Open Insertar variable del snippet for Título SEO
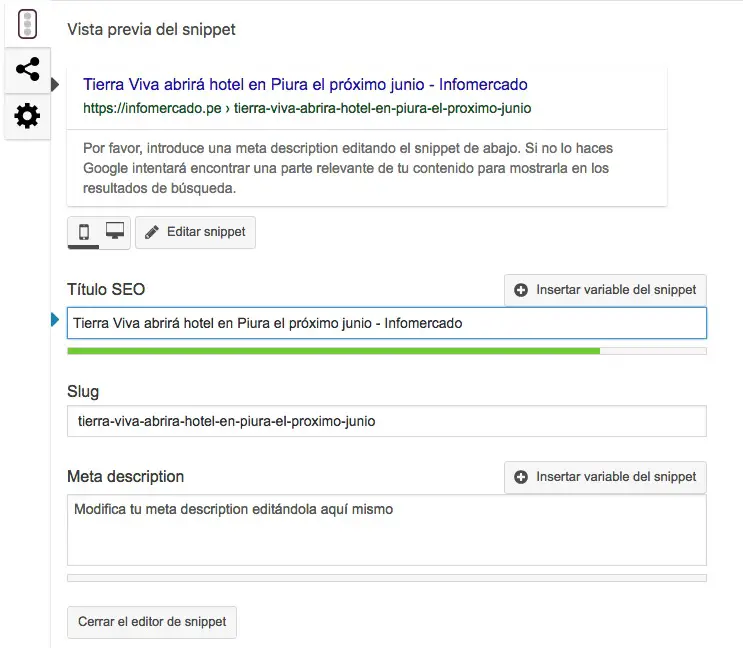The height and width of the screenshot is (648, 743). point(605,290)
